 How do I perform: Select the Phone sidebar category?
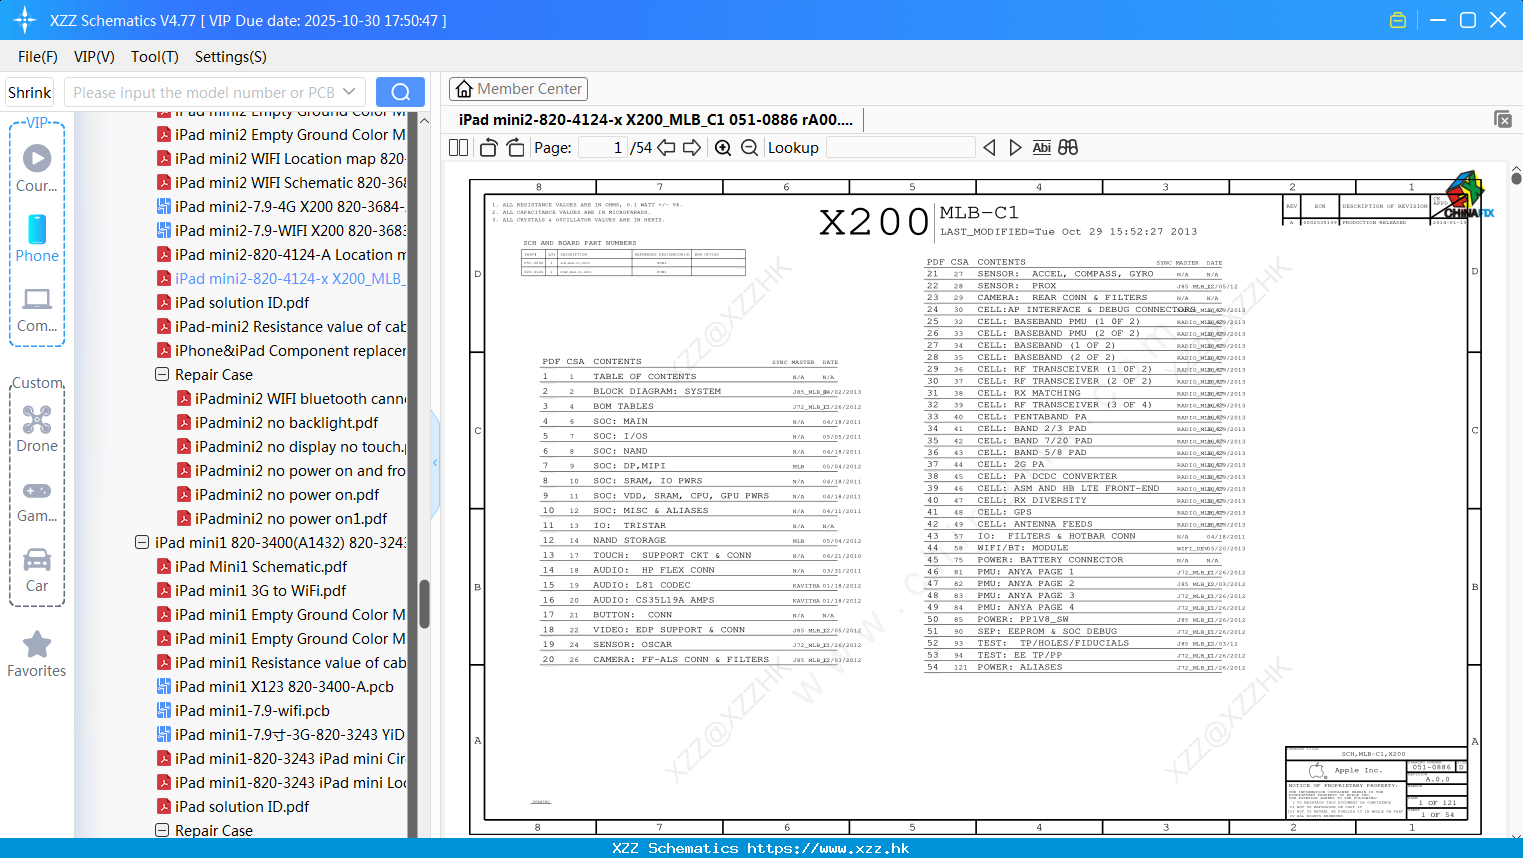click(x=37, y=239)
